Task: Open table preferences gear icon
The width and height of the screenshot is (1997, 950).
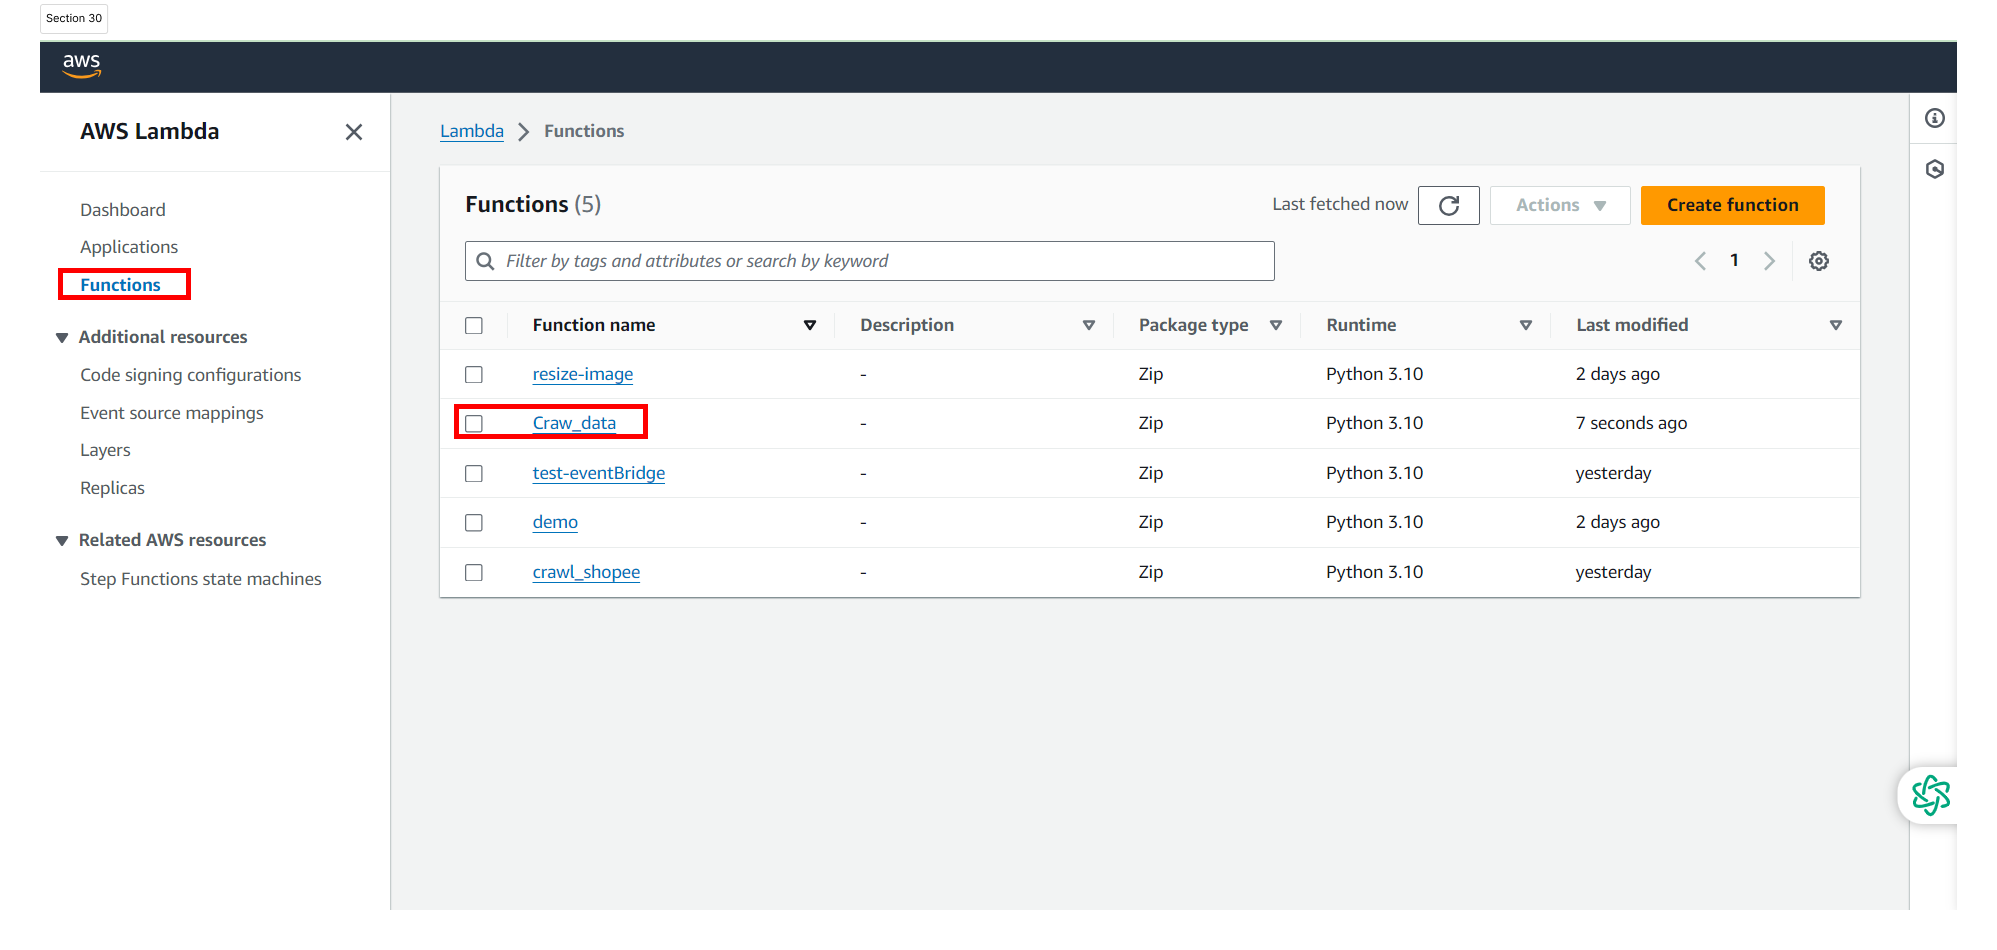Action: [x=1819, y=261]
